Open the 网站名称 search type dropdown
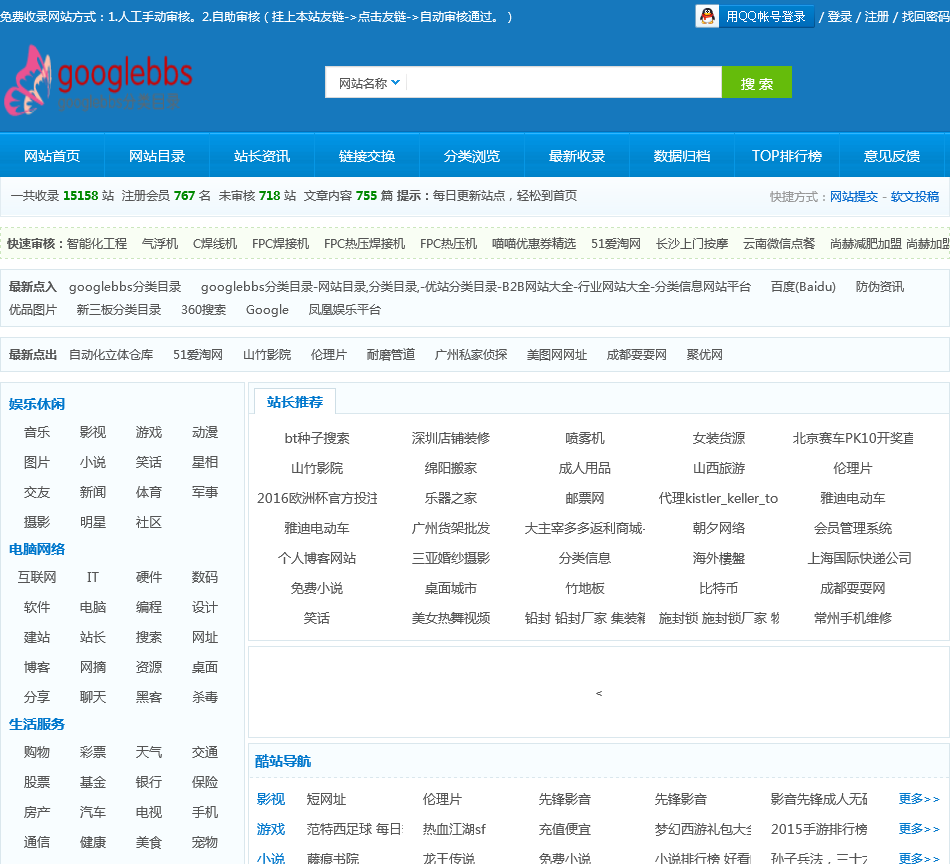Image resolution: width=950 pixels, height=864 pixels. point(368,83)
